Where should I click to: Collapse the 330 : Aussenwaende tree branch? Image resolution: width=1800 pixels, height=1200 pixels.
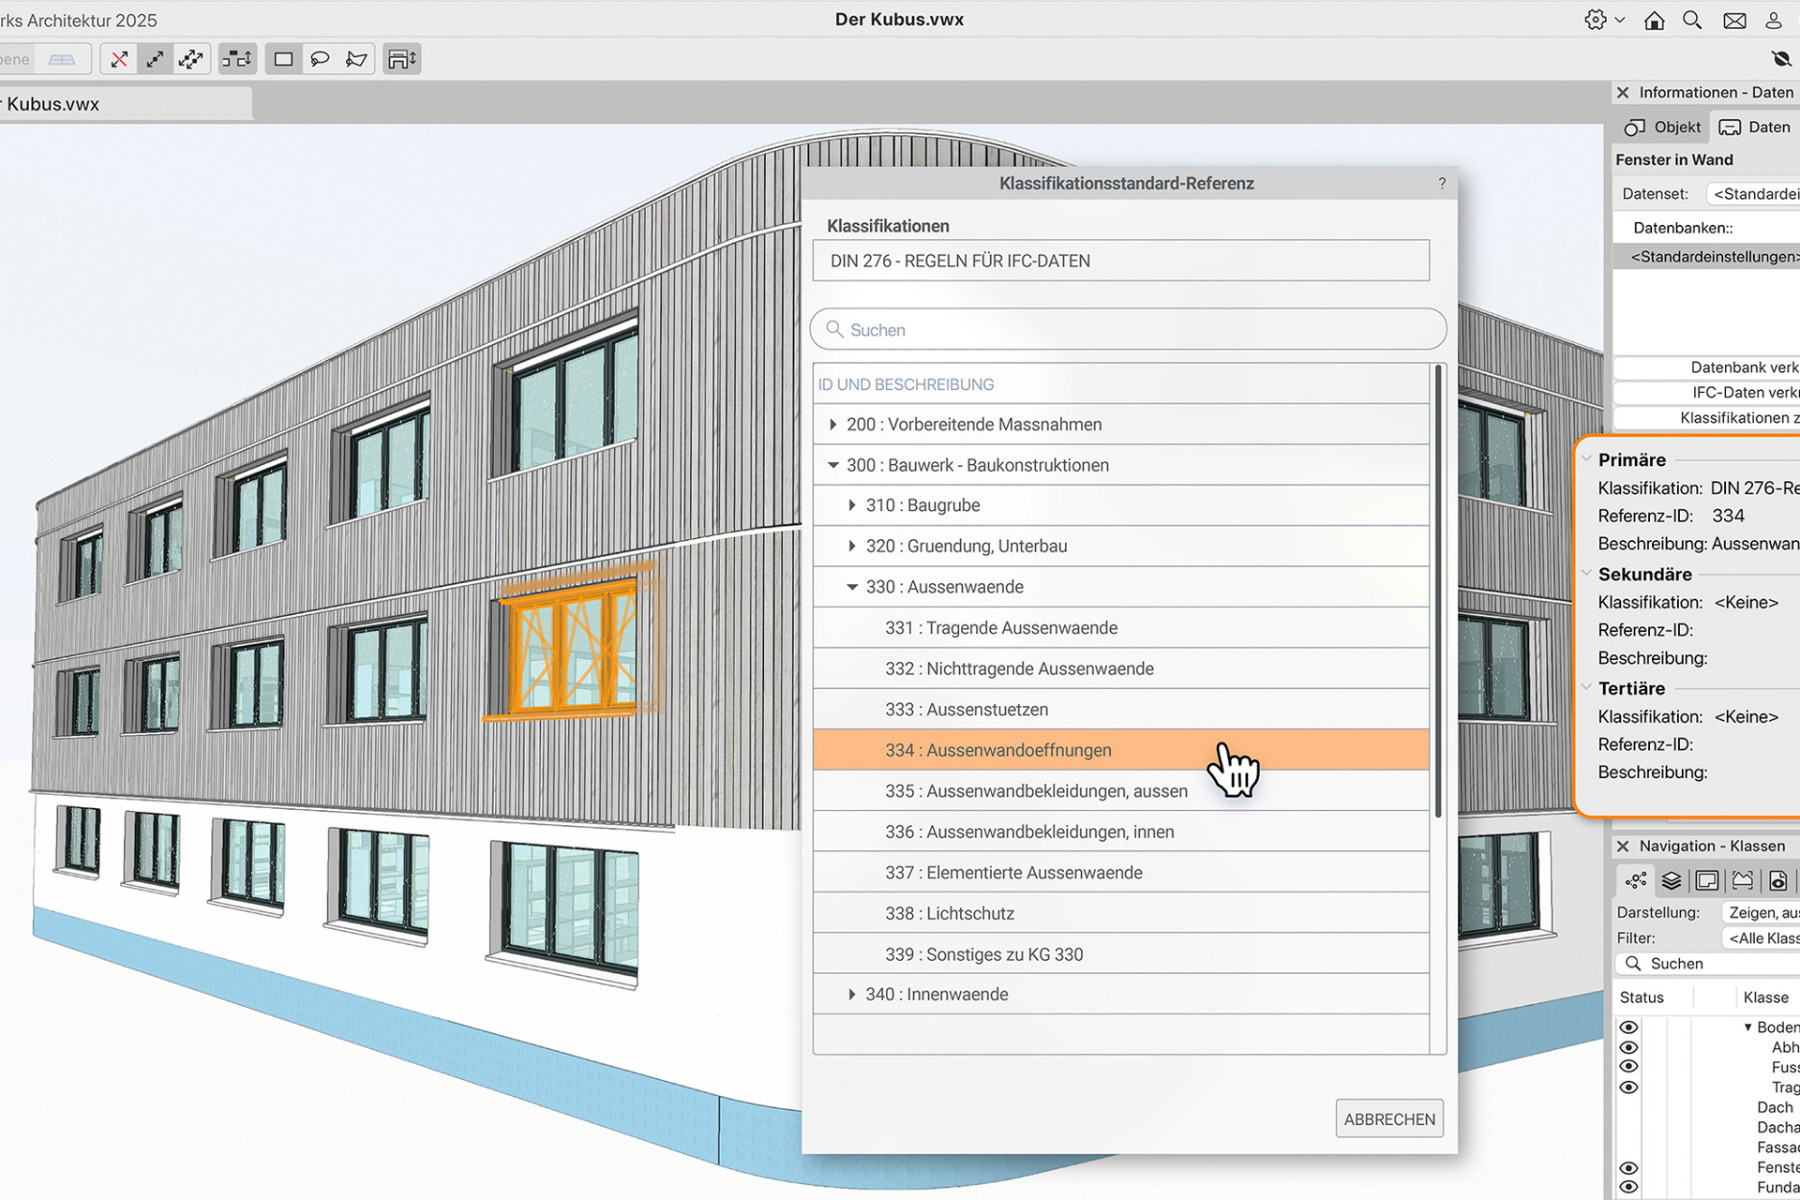(852, 587)
